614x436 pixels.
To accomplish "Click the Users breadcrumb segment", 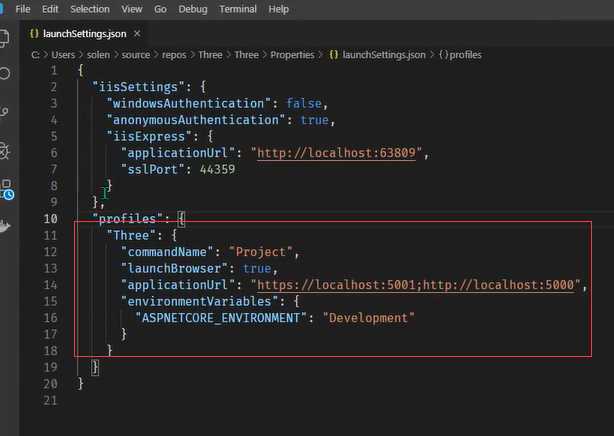I will point(63,55).
